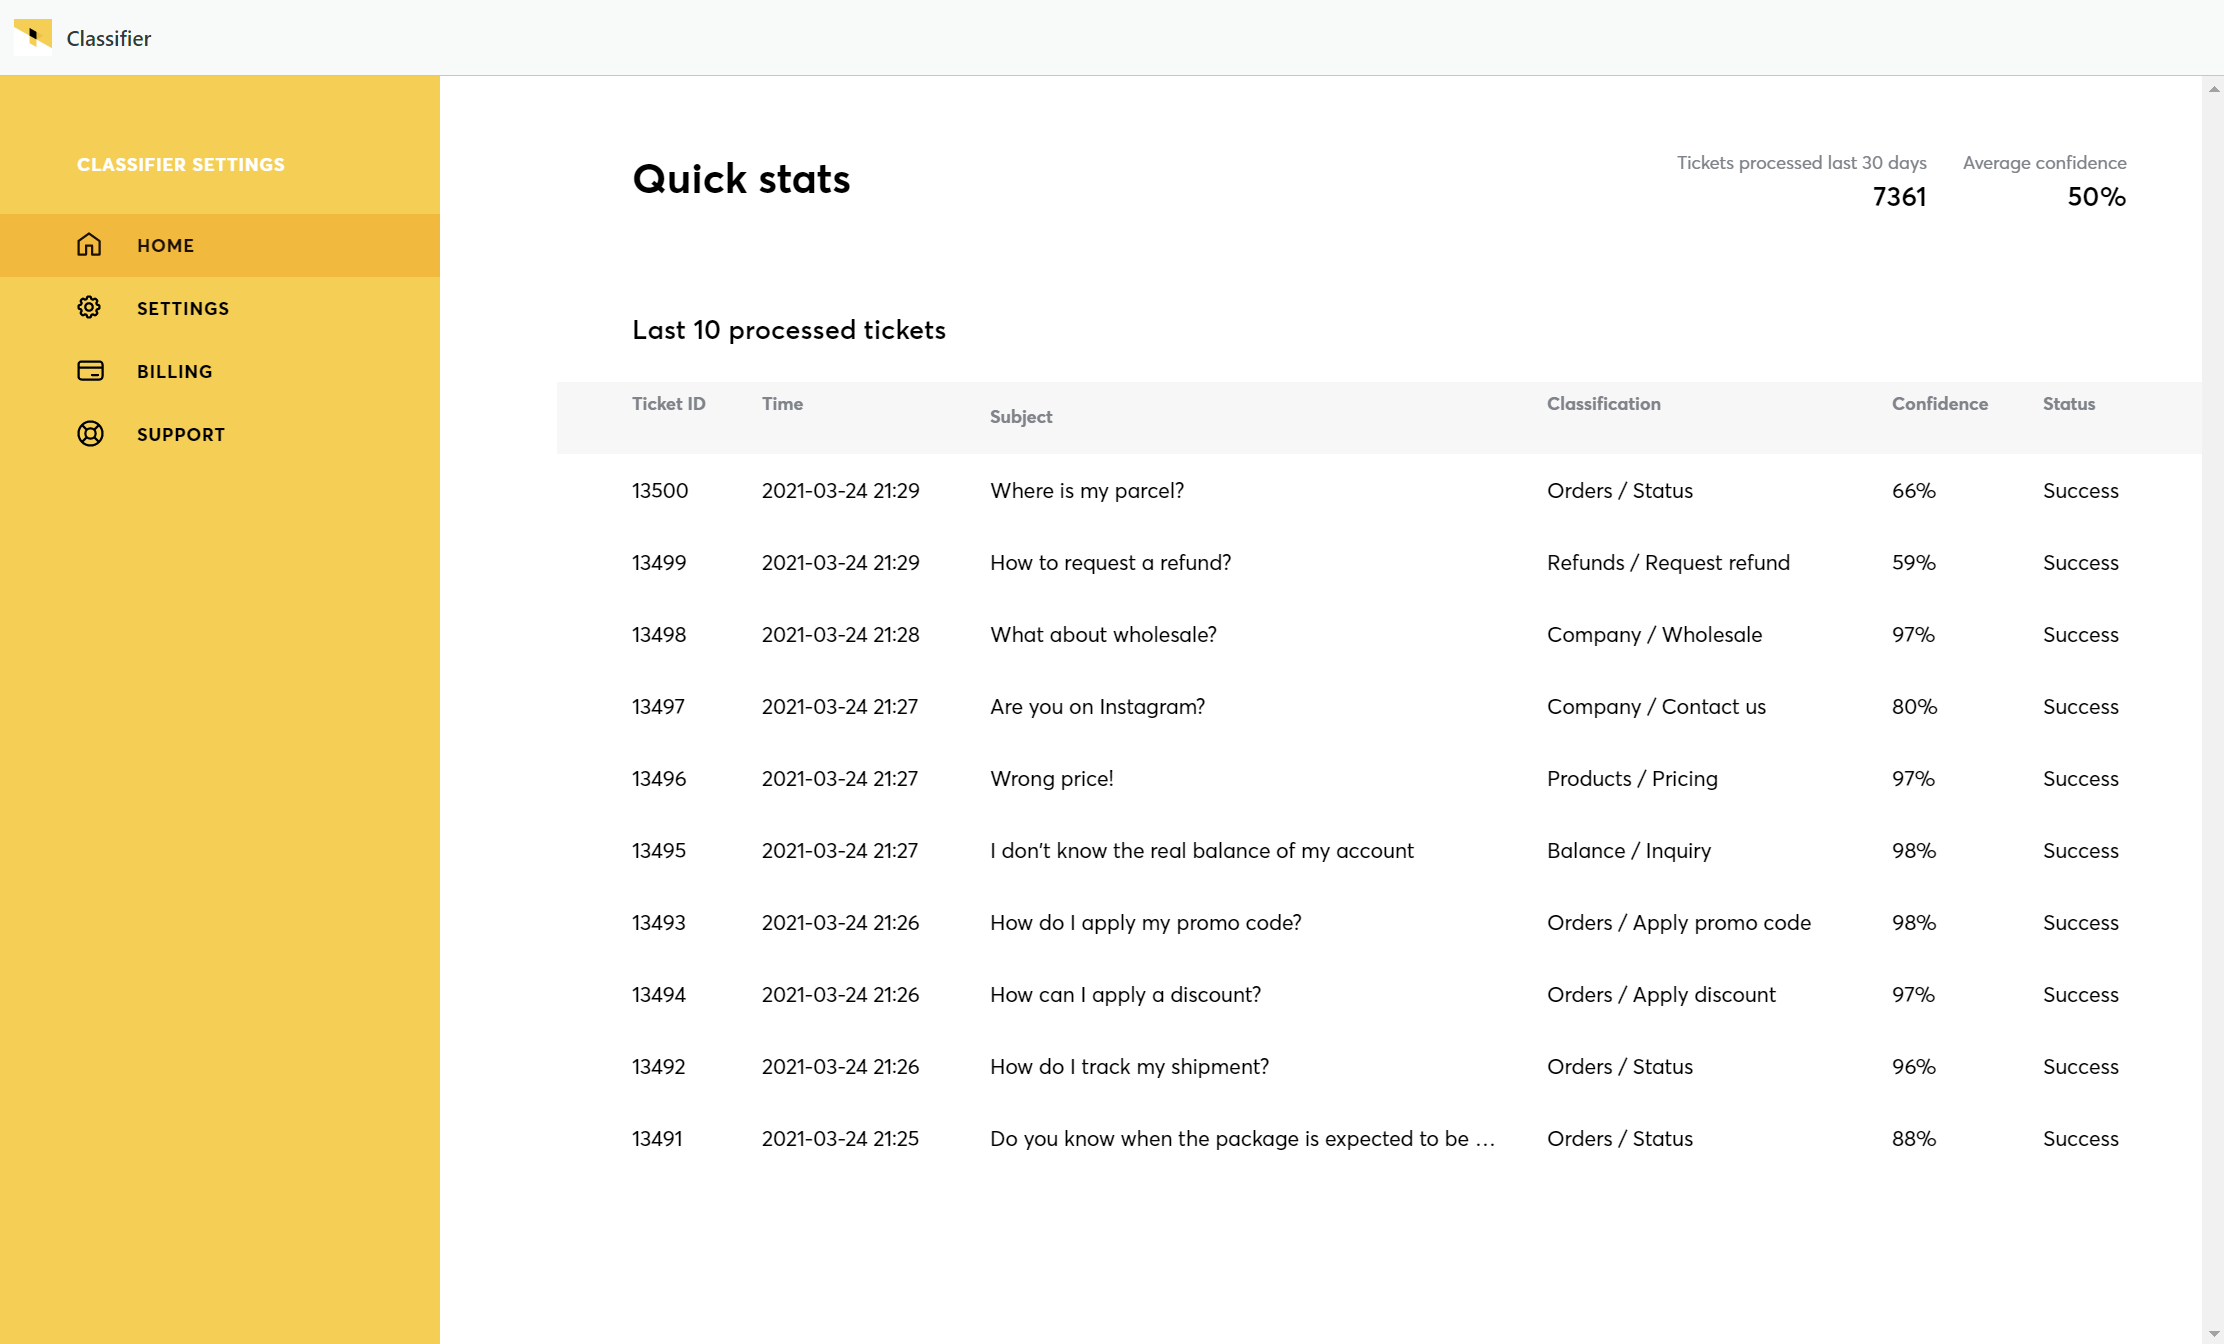Click the Support lifebuoy icon

coord(90,434)
